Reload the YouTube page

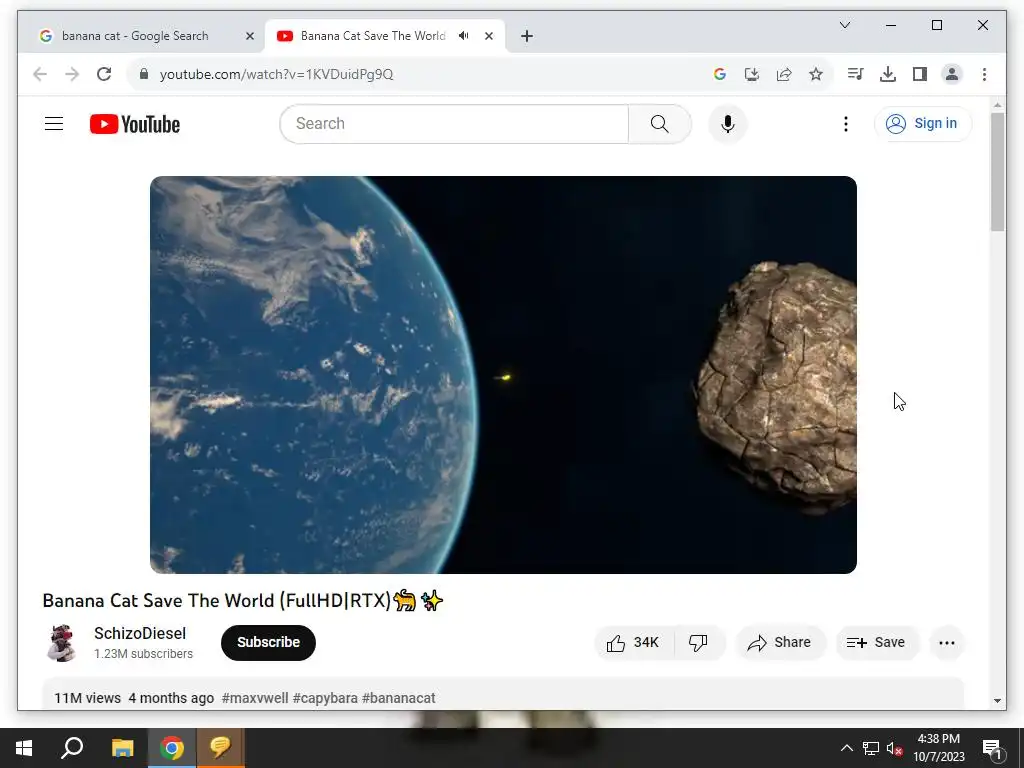(x=104, y=74)
